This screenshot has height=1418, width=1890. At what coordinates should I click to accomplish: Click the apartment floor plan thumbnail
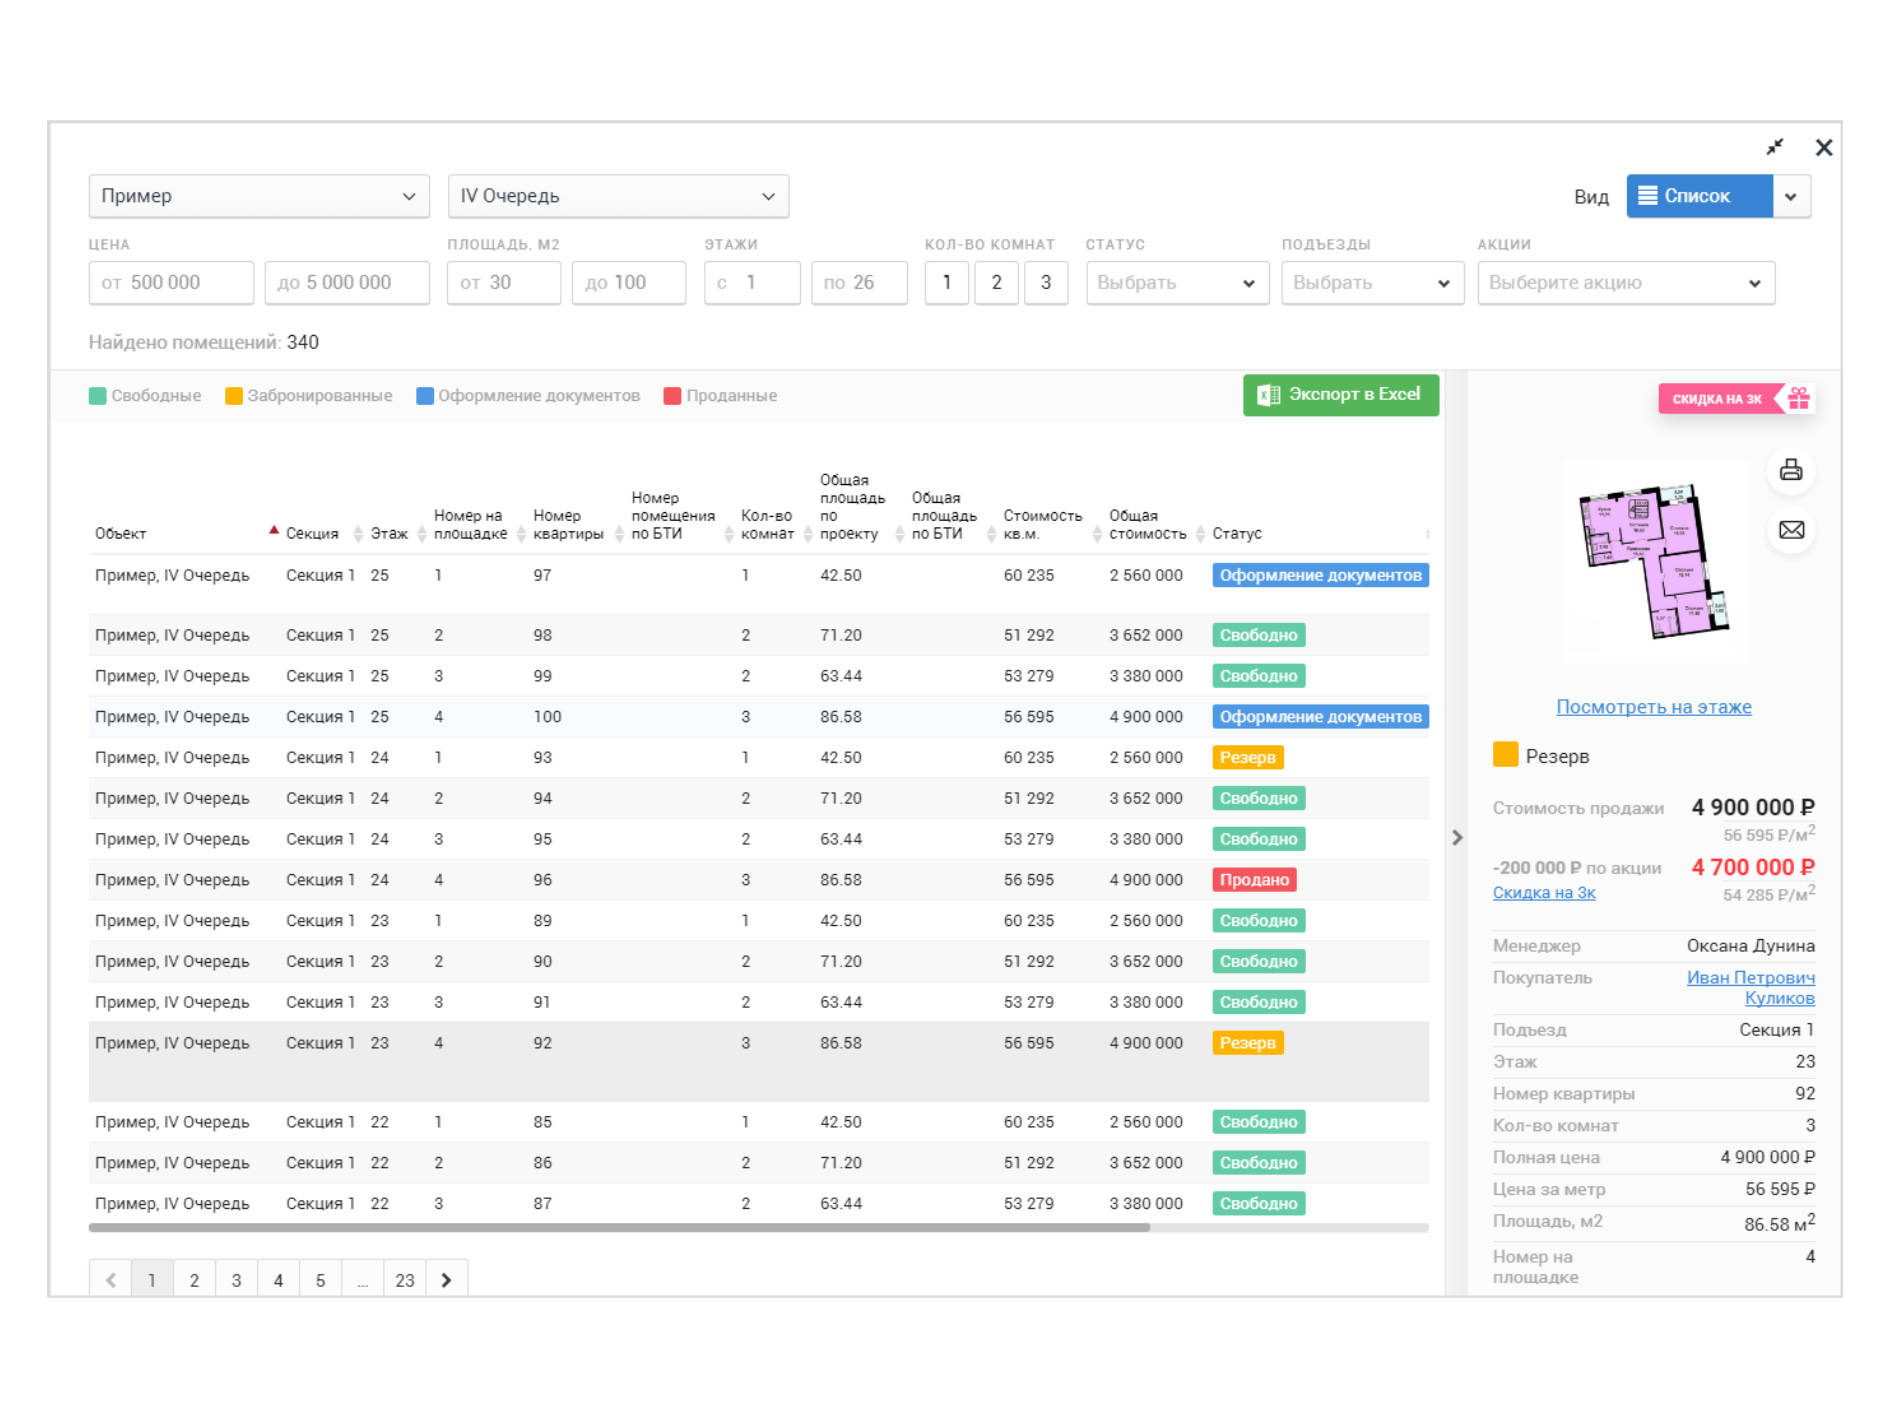pyautogui.click(x=1653, y=560)
